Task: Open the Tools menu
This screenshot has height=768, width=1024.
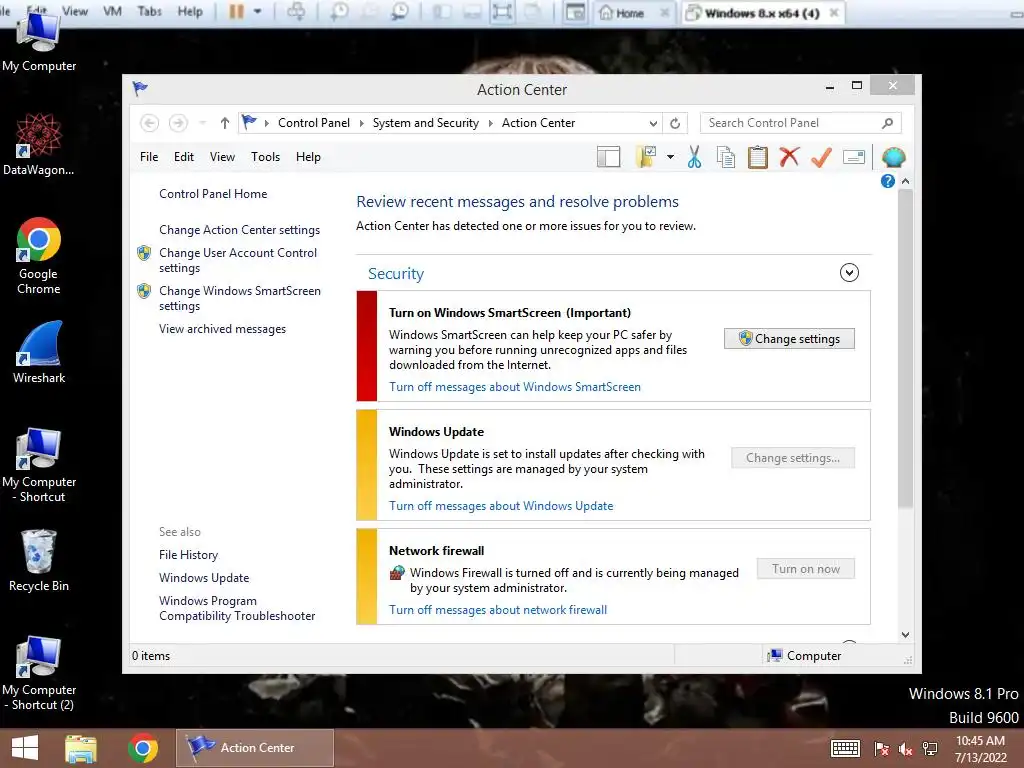Action: tap(265, 157)
